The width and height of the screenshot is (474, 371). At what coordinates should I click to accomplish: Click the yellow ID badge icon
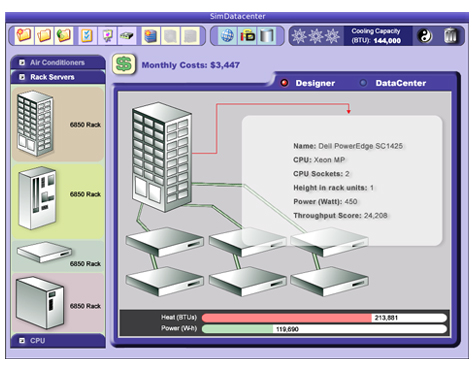pos(248,35)
